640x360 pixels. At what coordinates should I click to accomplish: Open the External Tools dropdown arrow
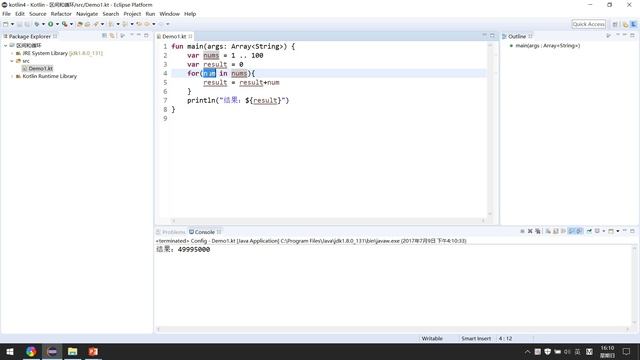(x=71, y=24)
